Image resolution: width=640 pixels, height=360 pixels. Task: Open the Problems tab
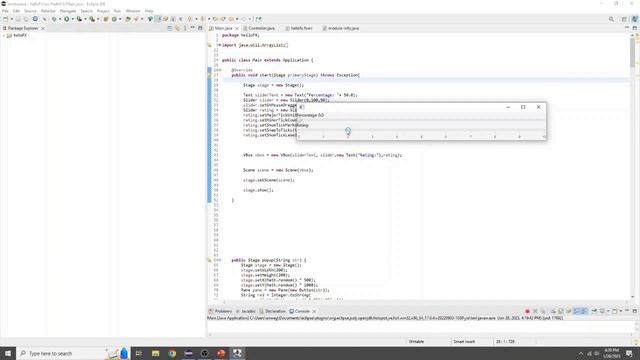pos(223,311)
